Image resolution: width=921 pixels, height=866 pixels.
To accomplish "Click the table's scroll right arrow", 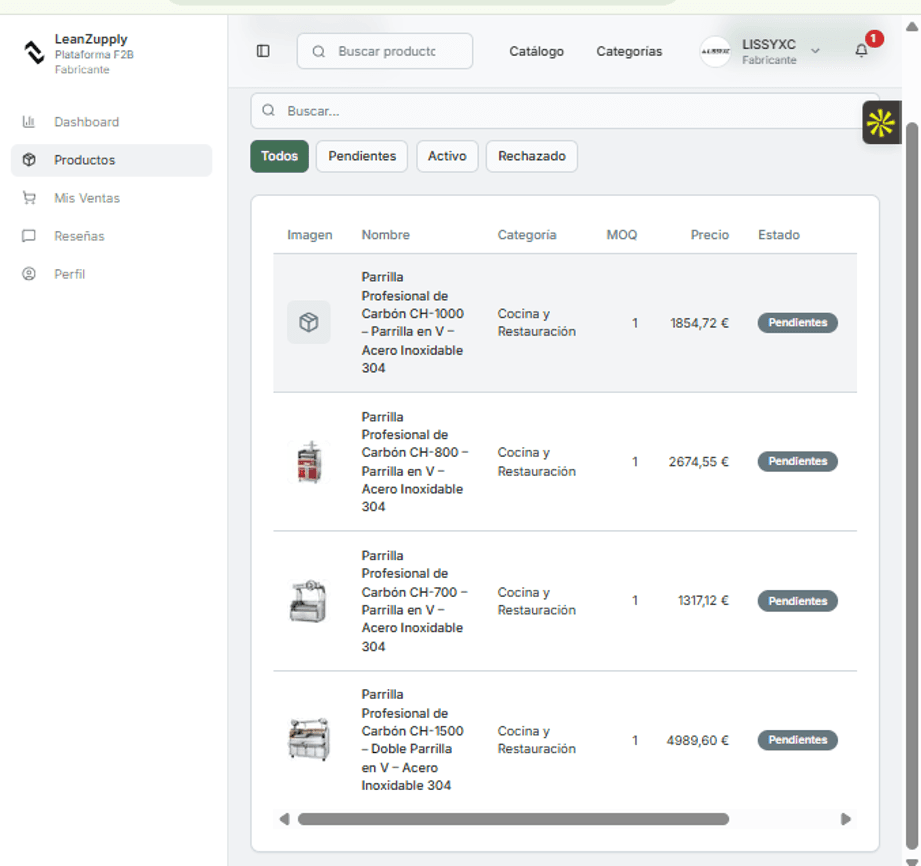I will click(846, 819).
